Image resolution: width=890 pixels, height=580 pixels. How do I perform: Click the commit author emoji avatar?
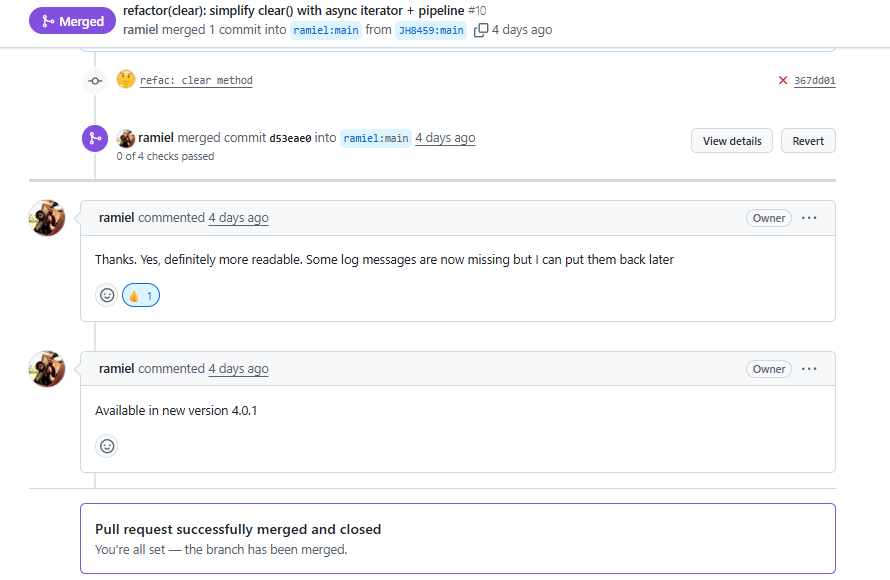click(126, 79)
